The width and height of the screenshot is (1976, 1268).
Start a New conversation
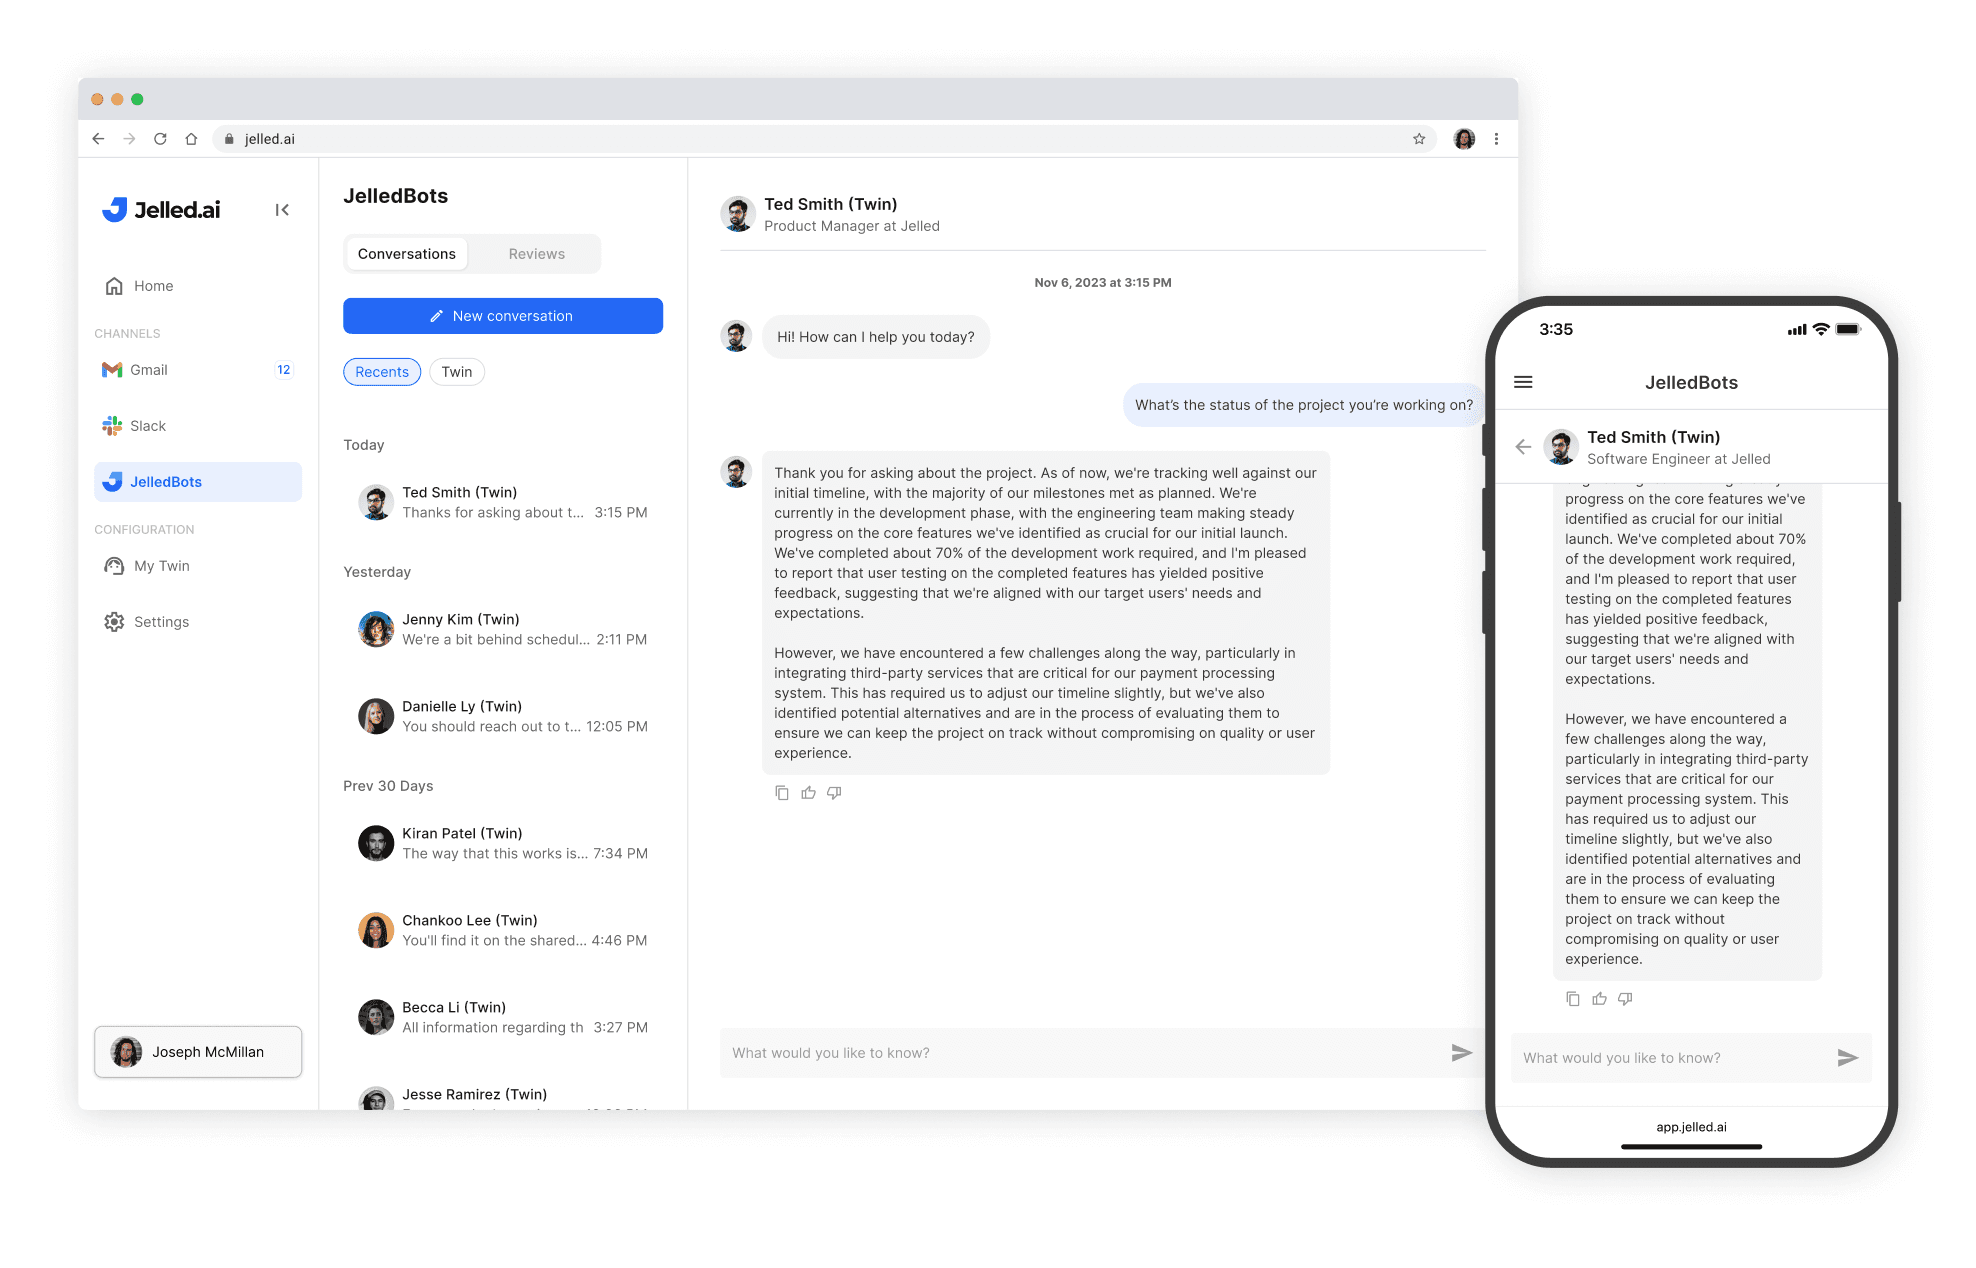point(502,316)
